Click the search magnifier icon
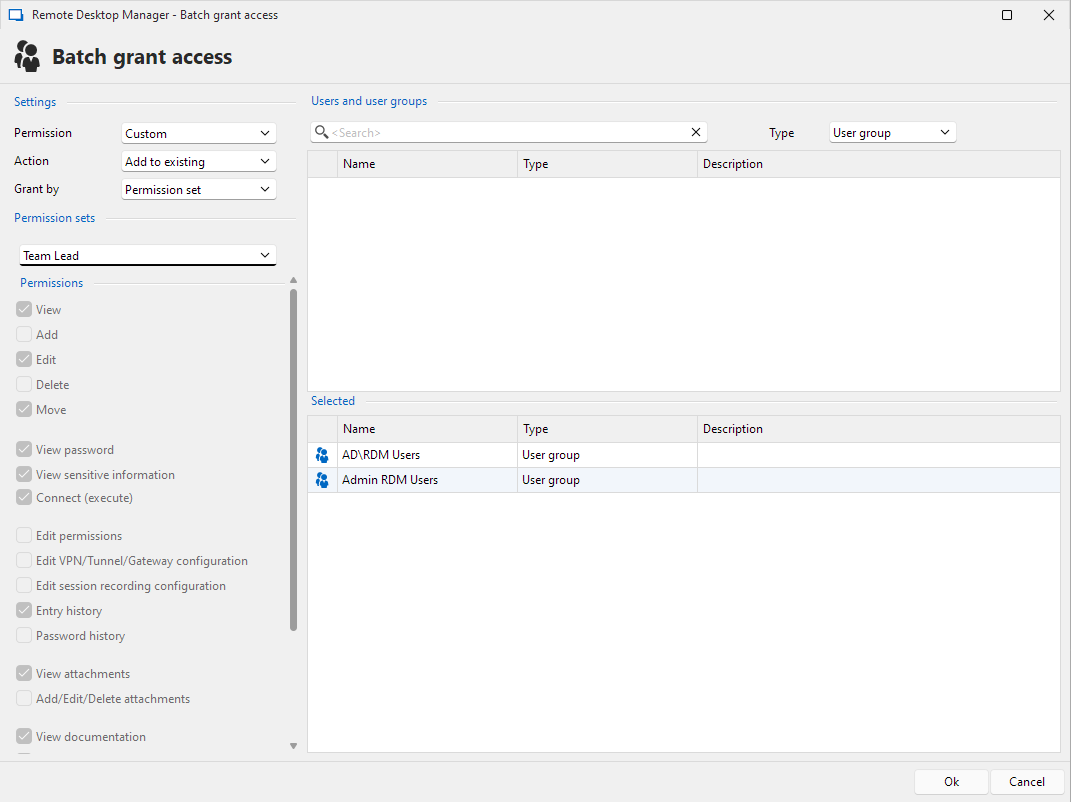This screenshot has width=1071, height=802. [321, 132]
